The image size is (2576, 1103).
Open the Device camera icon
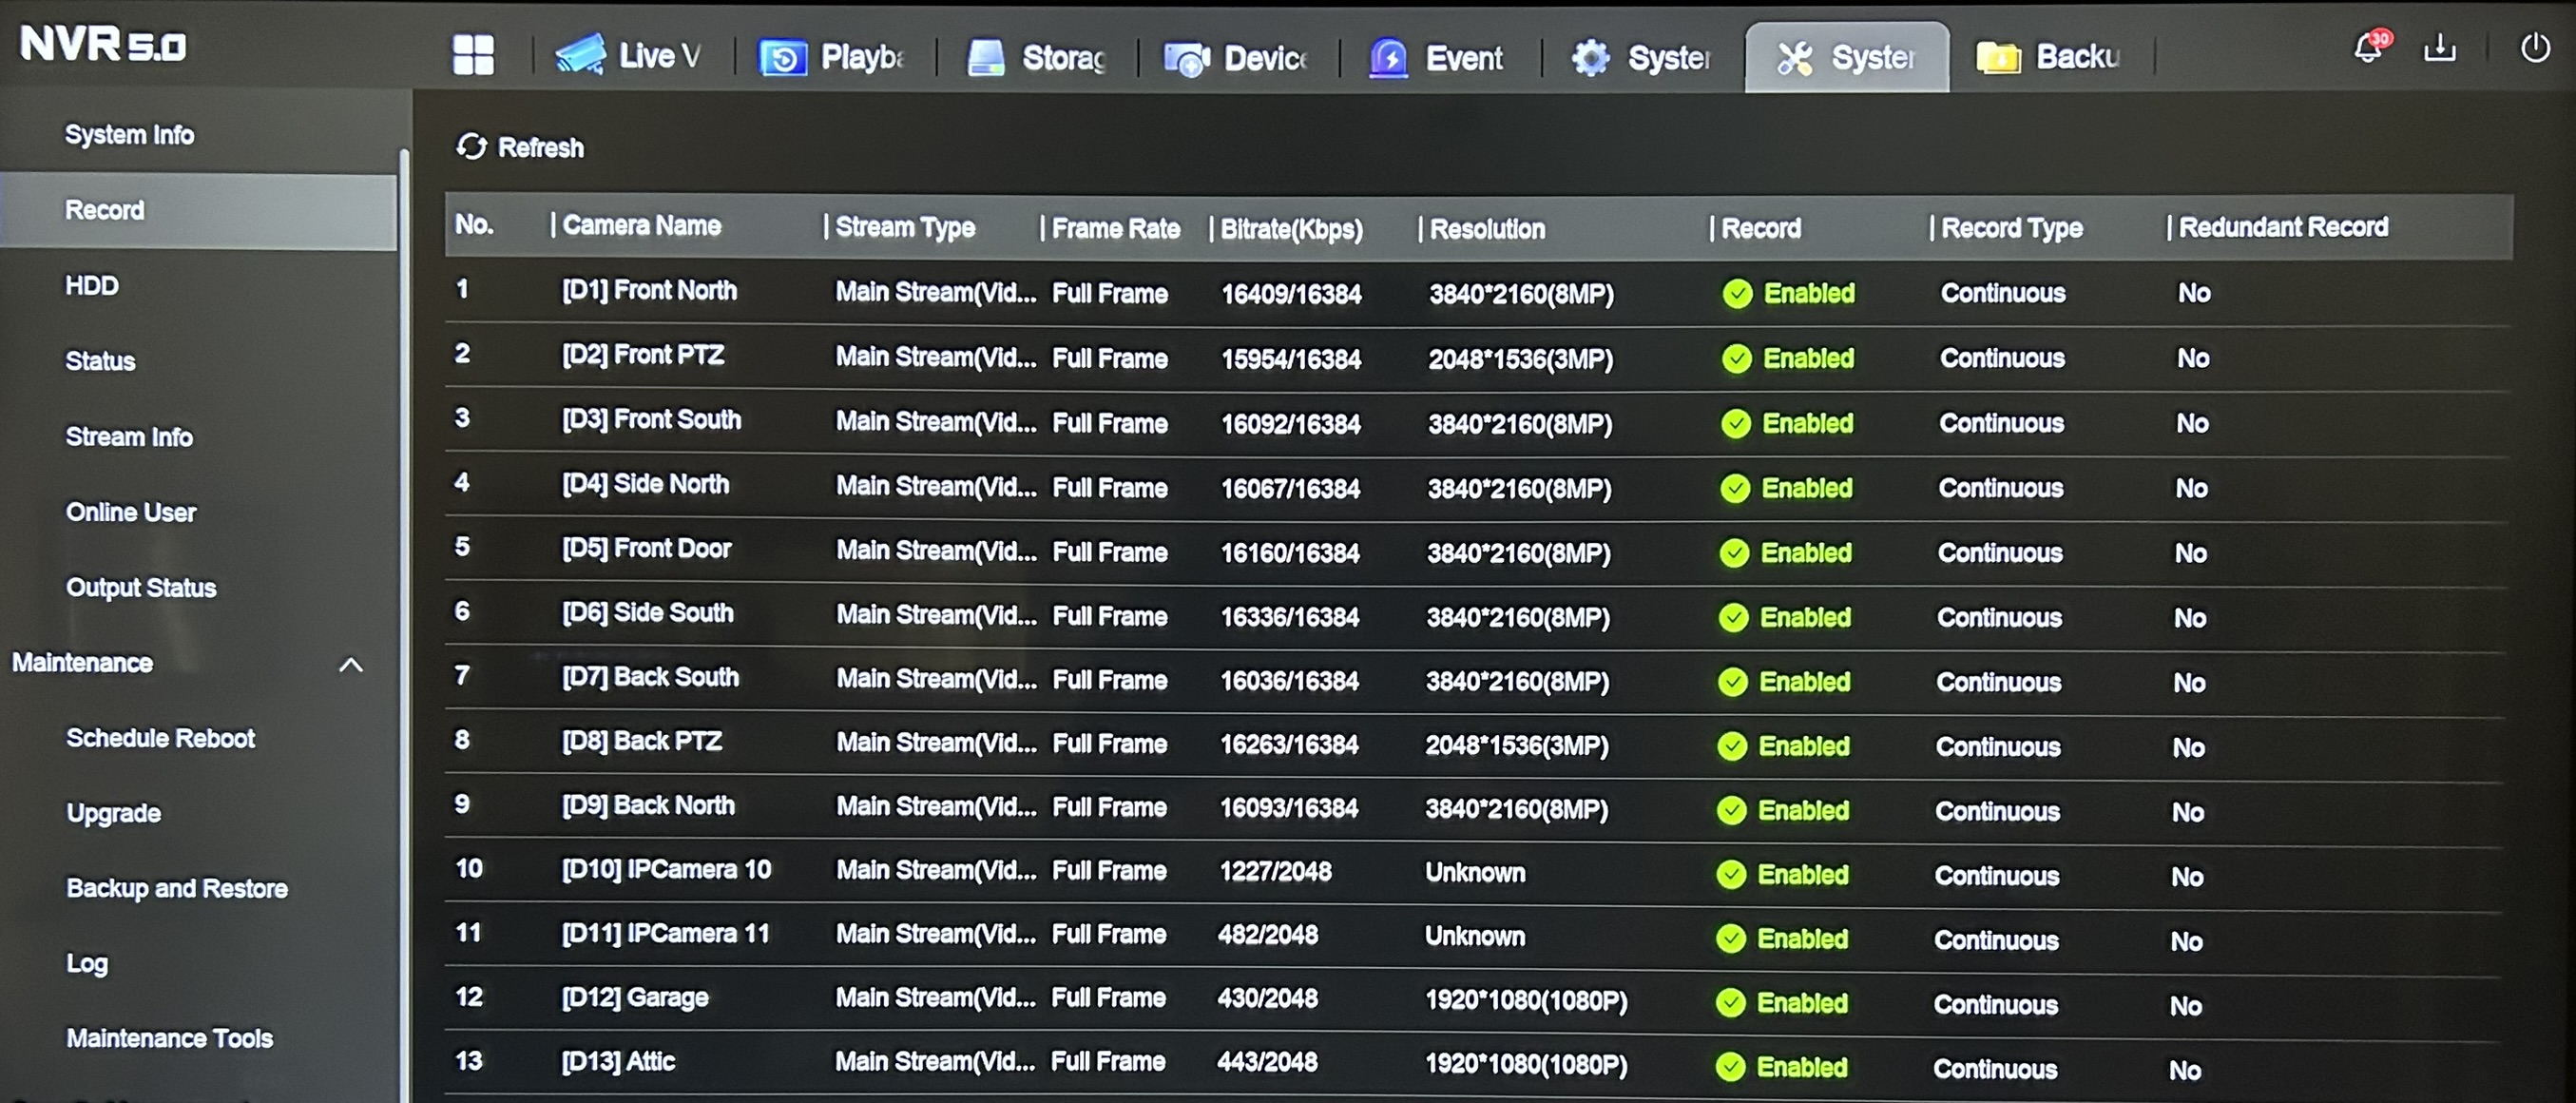[x=1187, y=58]
